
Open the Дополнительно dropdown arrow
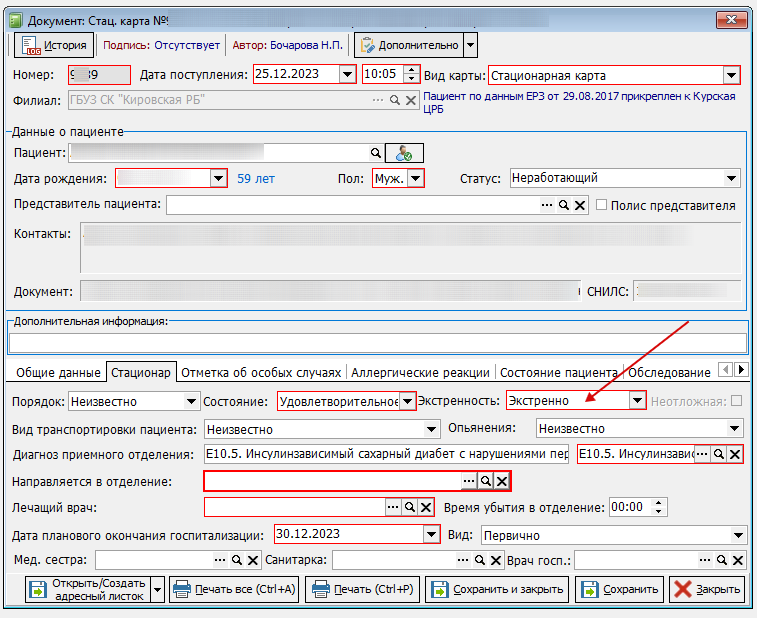click(470, 45)
